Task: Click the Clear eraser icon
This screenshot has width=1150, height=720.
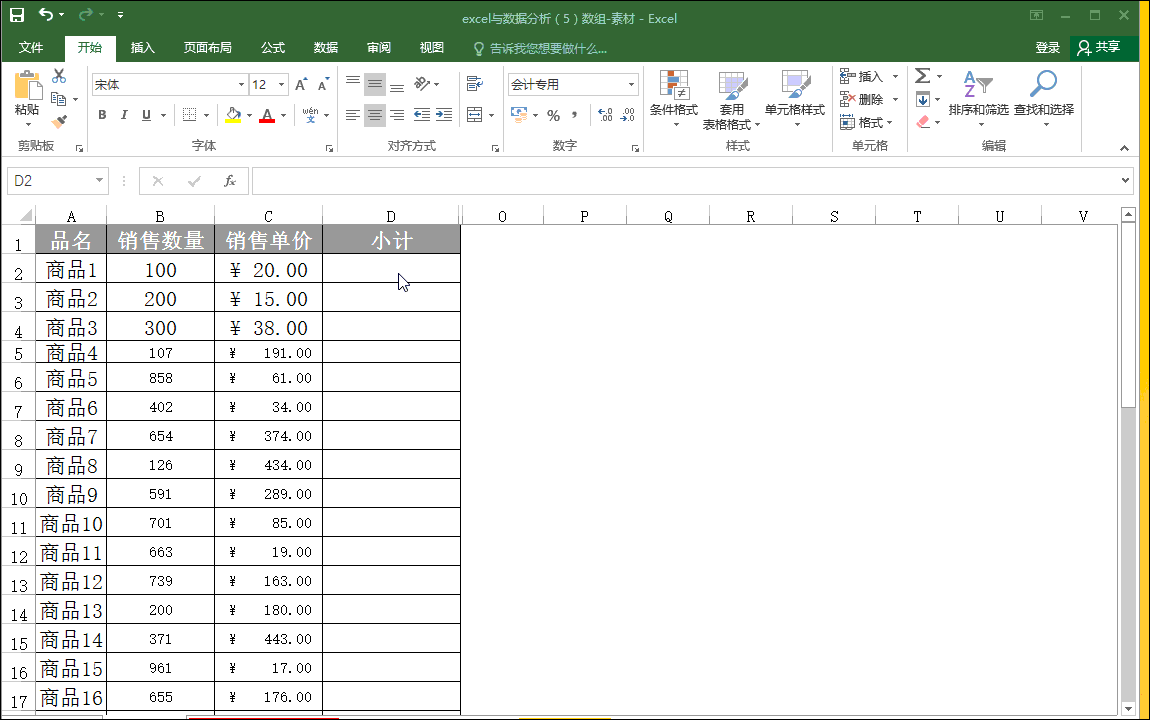Action: coord(923,122)
